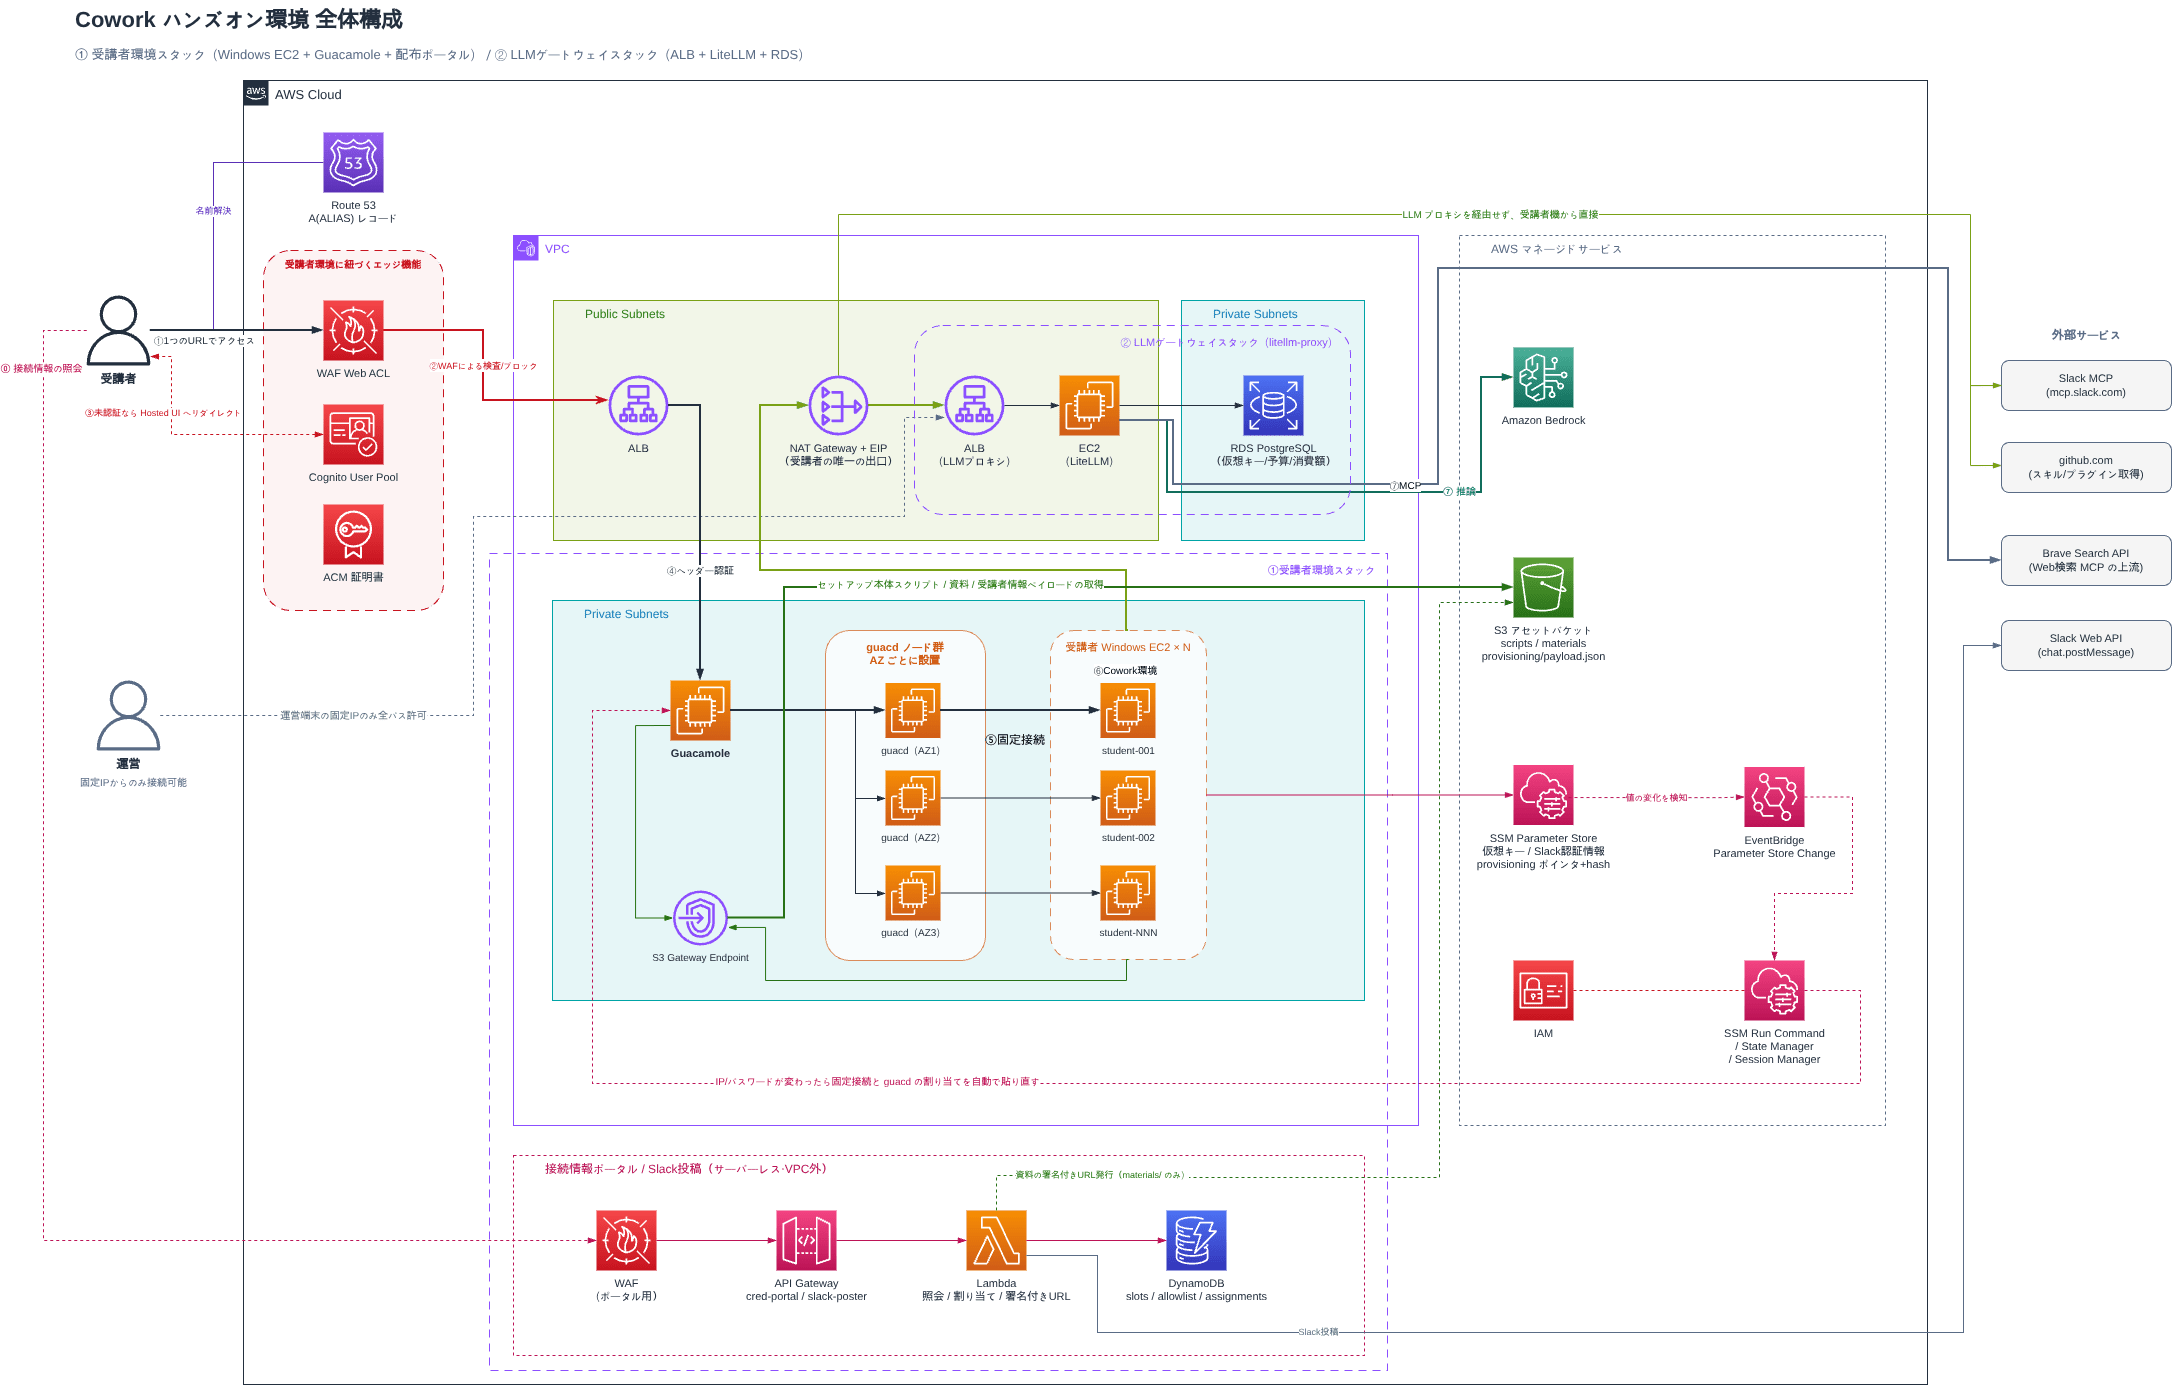2172x1385 pixels.
Task: Click the Cognito User Pool icon
Action: [353, 434]
